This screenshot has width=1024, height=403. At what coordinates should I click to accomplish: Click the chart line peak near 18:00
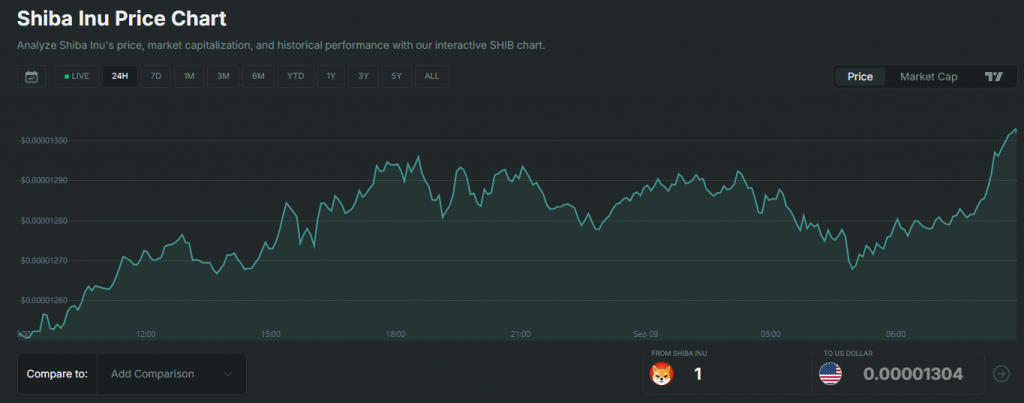(x=417, y=157)
